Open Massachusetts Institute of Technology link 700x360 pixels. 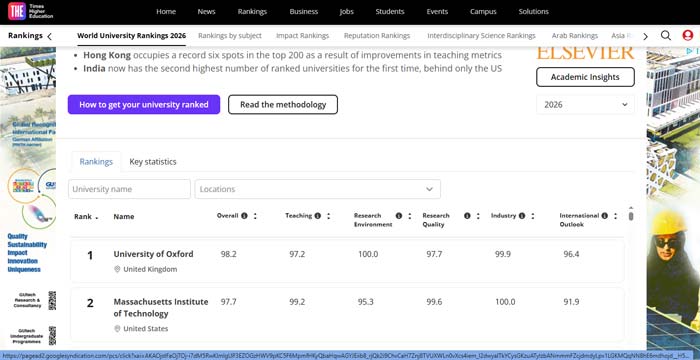pos(161,308)
